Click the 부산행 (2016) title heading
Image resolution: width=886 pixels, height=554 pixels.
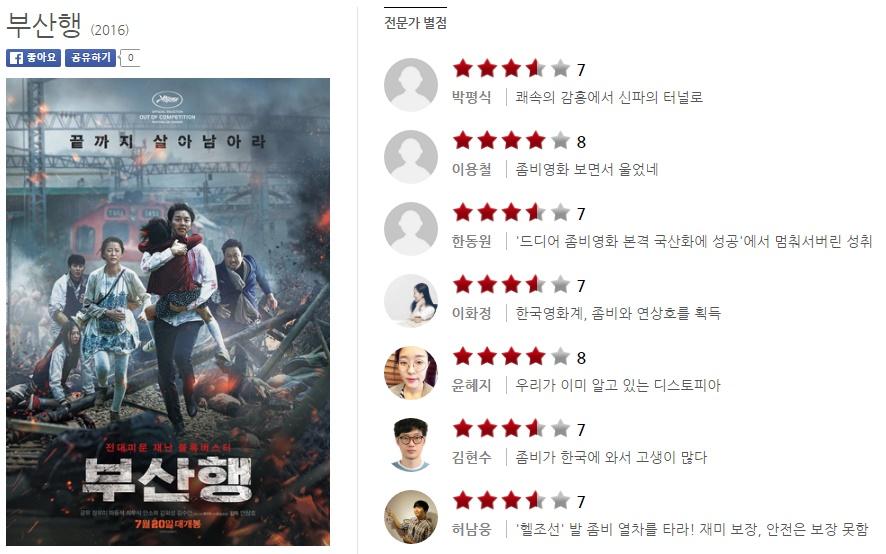[x=68, y=26]
